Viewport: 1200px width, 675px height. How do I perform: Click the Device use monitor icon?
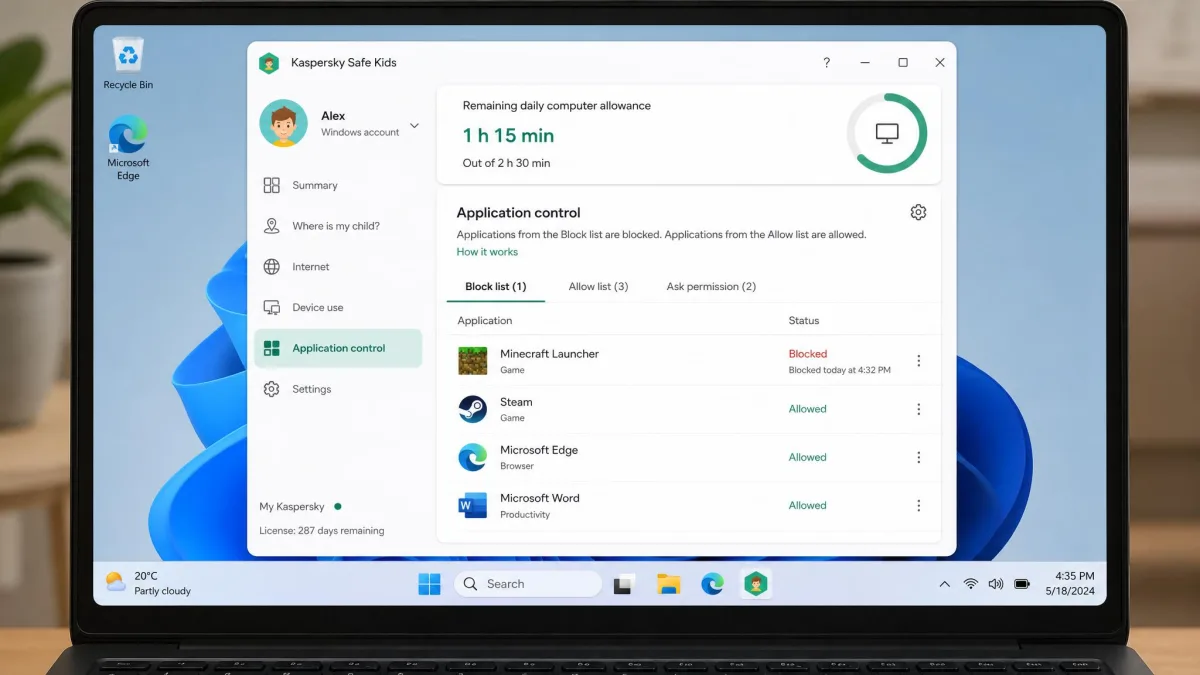coord(271,308)
